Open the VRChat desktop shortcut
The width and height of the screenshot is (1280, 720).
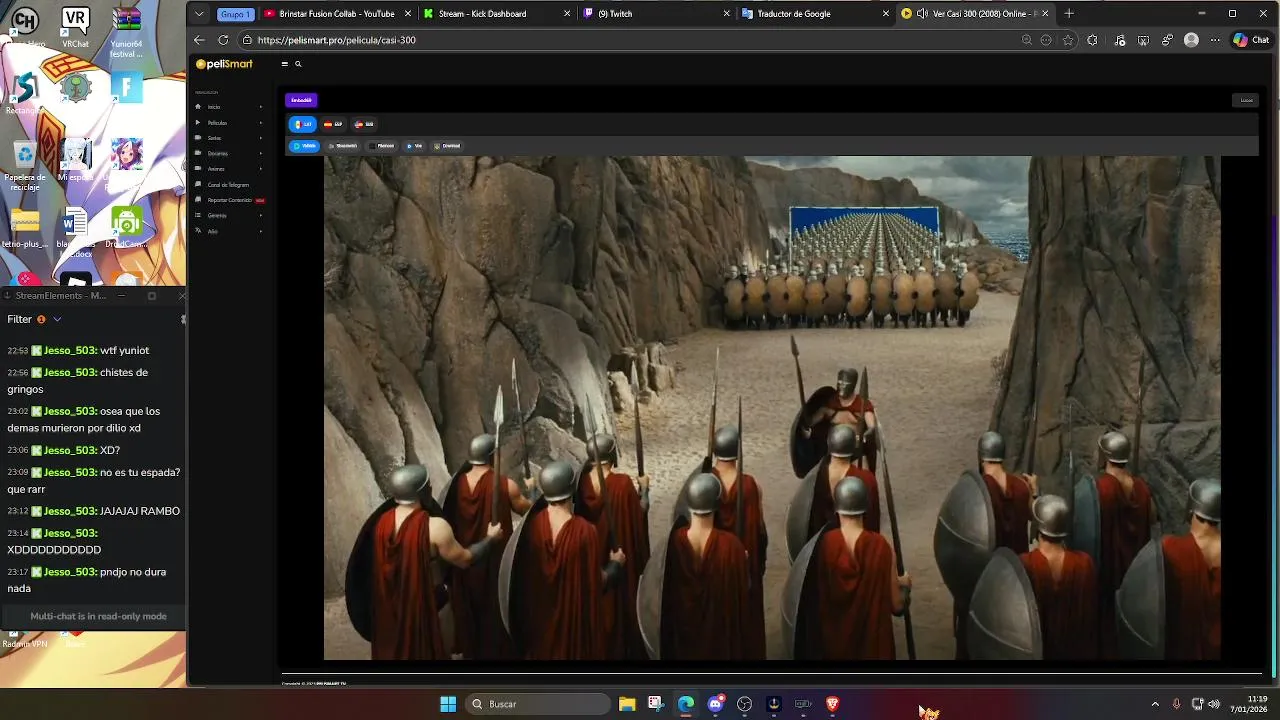tap(75, 27)
